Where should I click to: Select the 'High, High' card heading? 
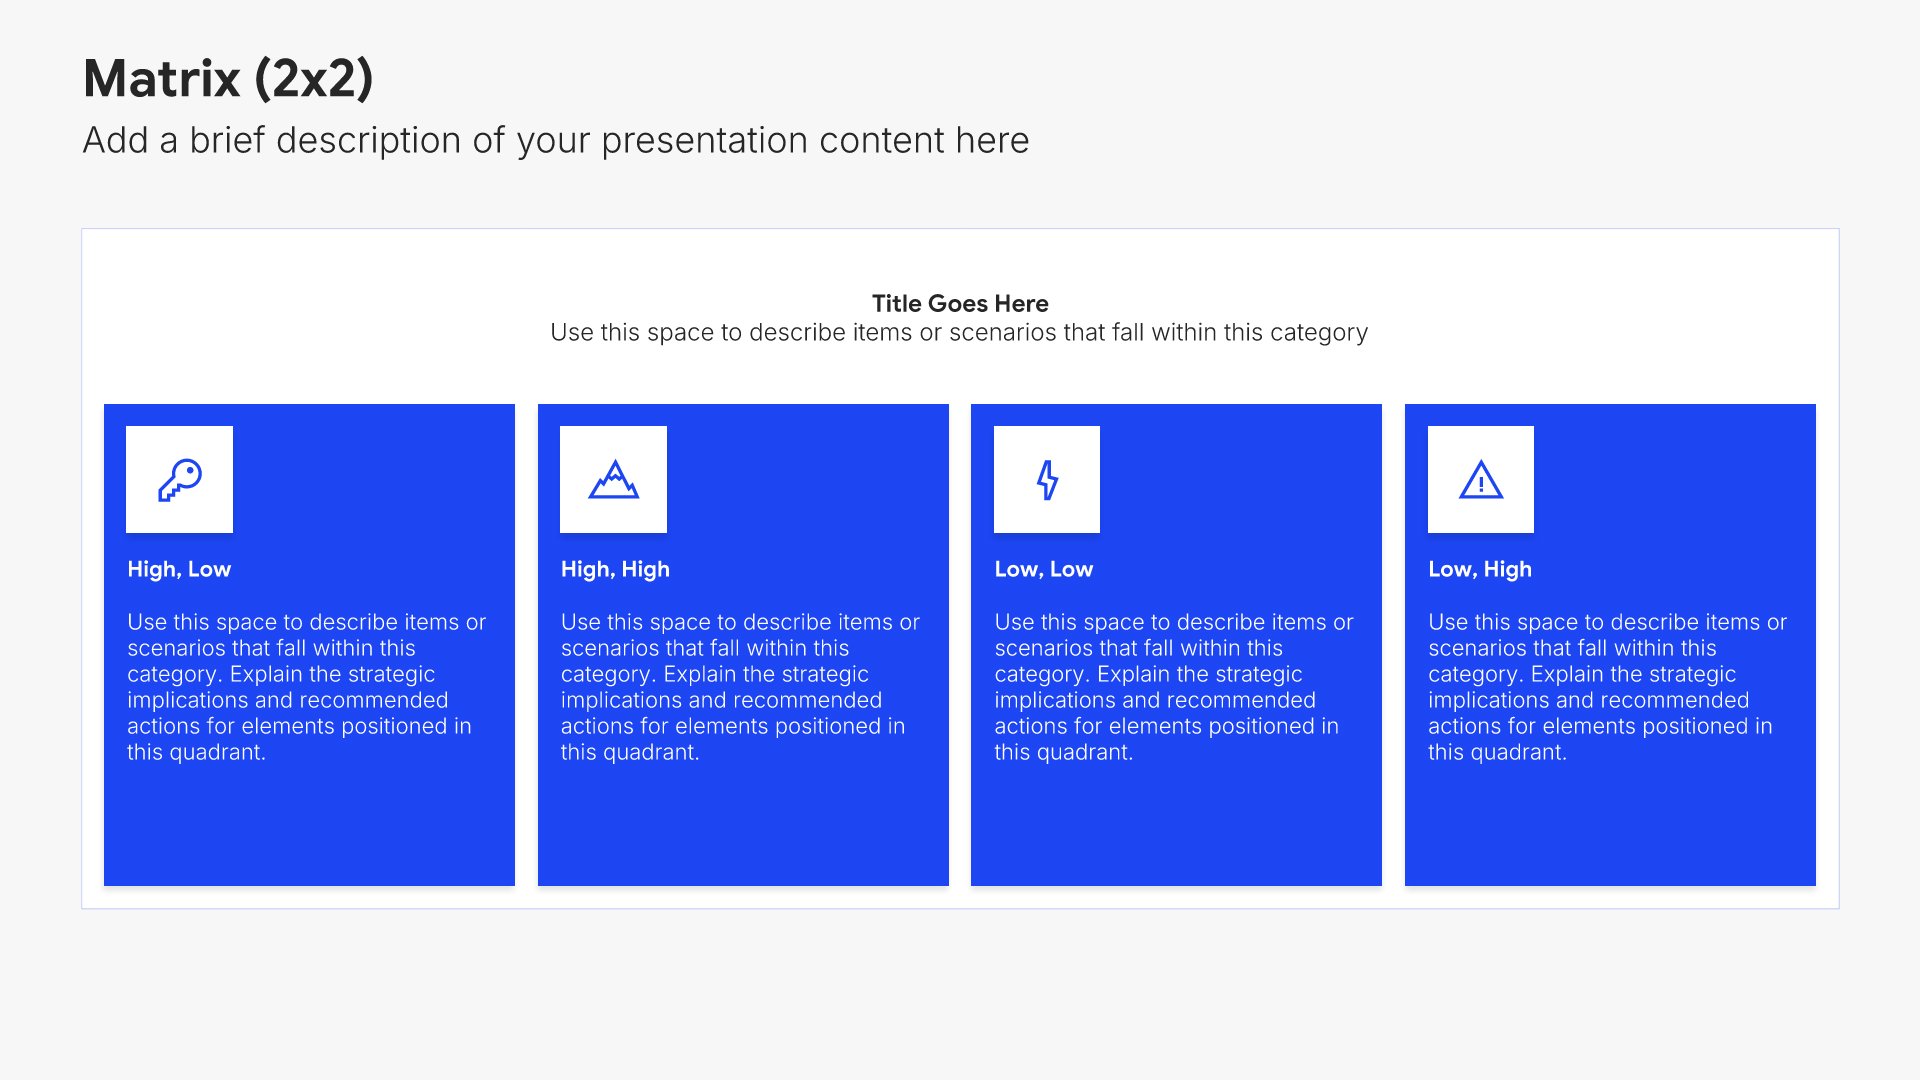pos(615,569)
